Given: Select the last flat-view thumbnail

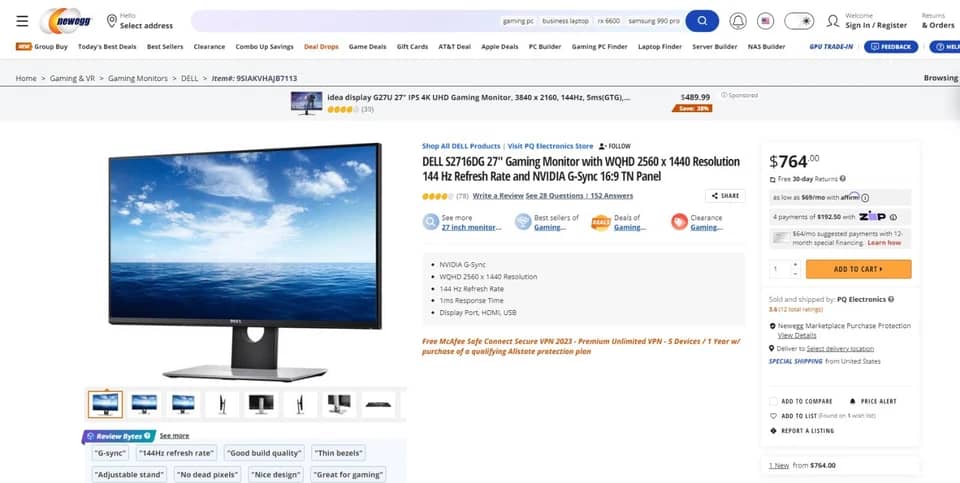Looking at the screenshot, I should [x=378, y=404].
